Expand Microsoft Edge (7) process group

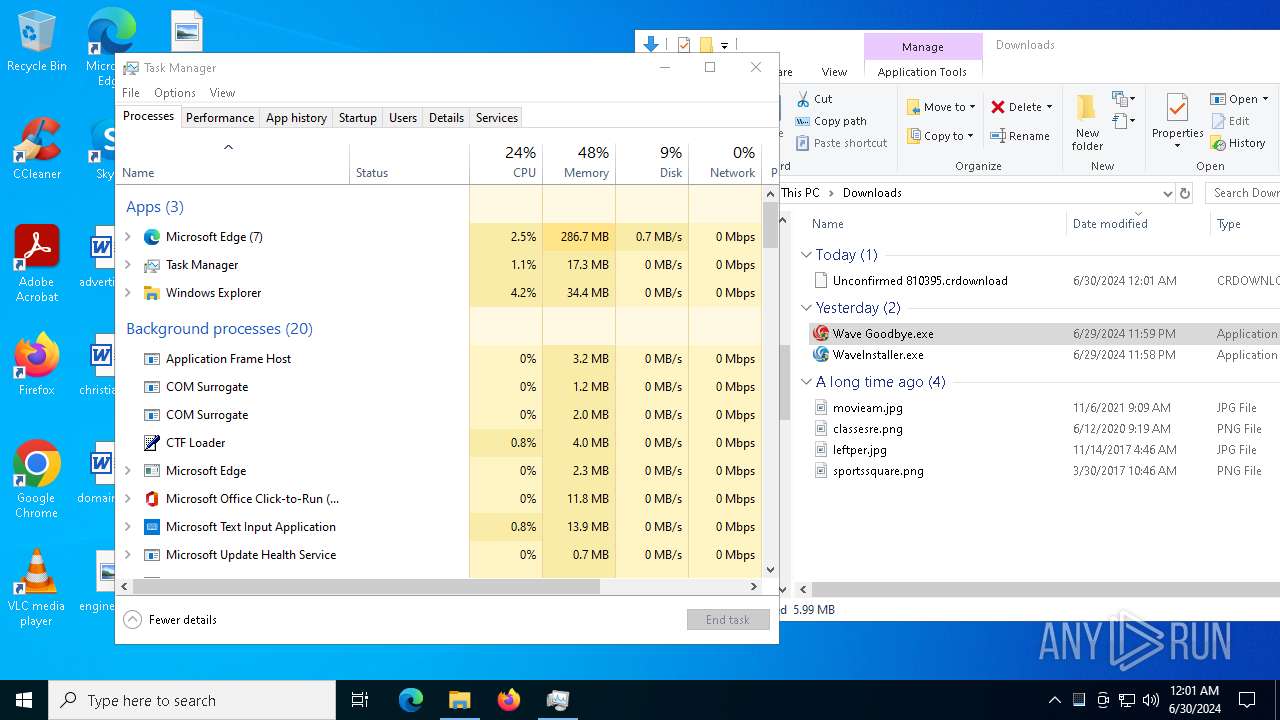pyautogui.click(x=128, y=237)
